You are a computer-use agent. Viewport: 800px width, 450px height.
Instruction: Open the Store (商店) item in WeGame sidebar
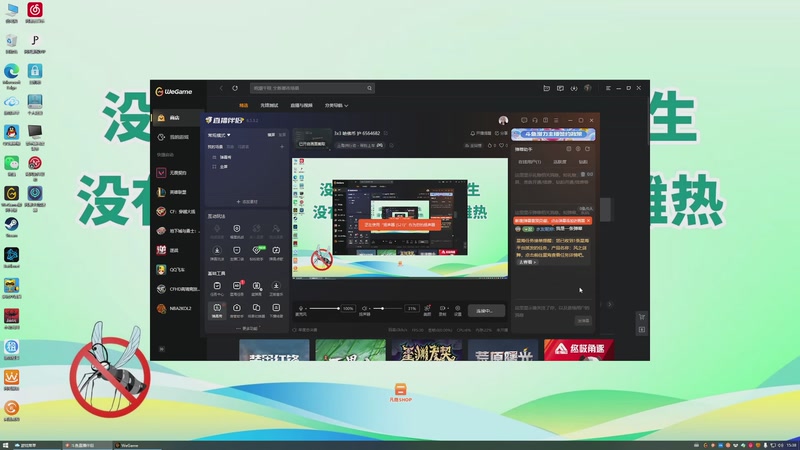click(178, 118)
